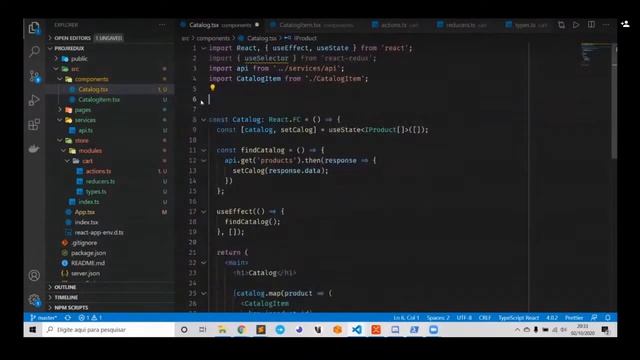Click the Windows taskbar search box
Viewport: 640px width, 360px height.
(x=109, y=329)
